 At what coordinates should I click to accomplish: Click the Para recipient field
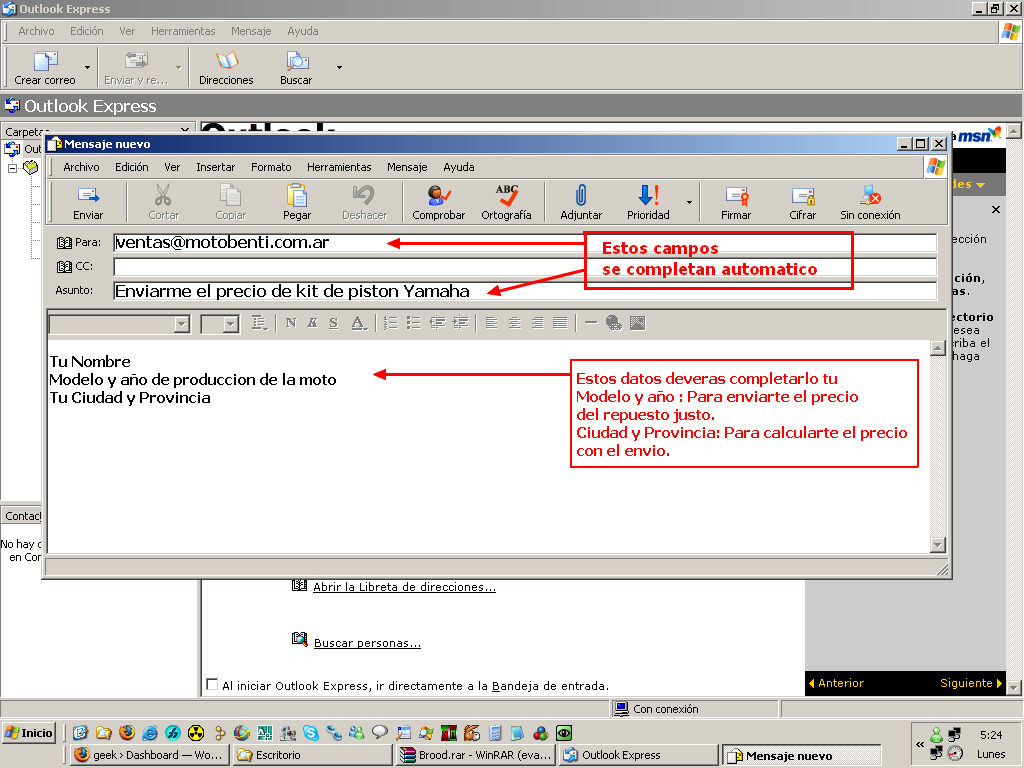pyautogui.click(x=525, y=243)
